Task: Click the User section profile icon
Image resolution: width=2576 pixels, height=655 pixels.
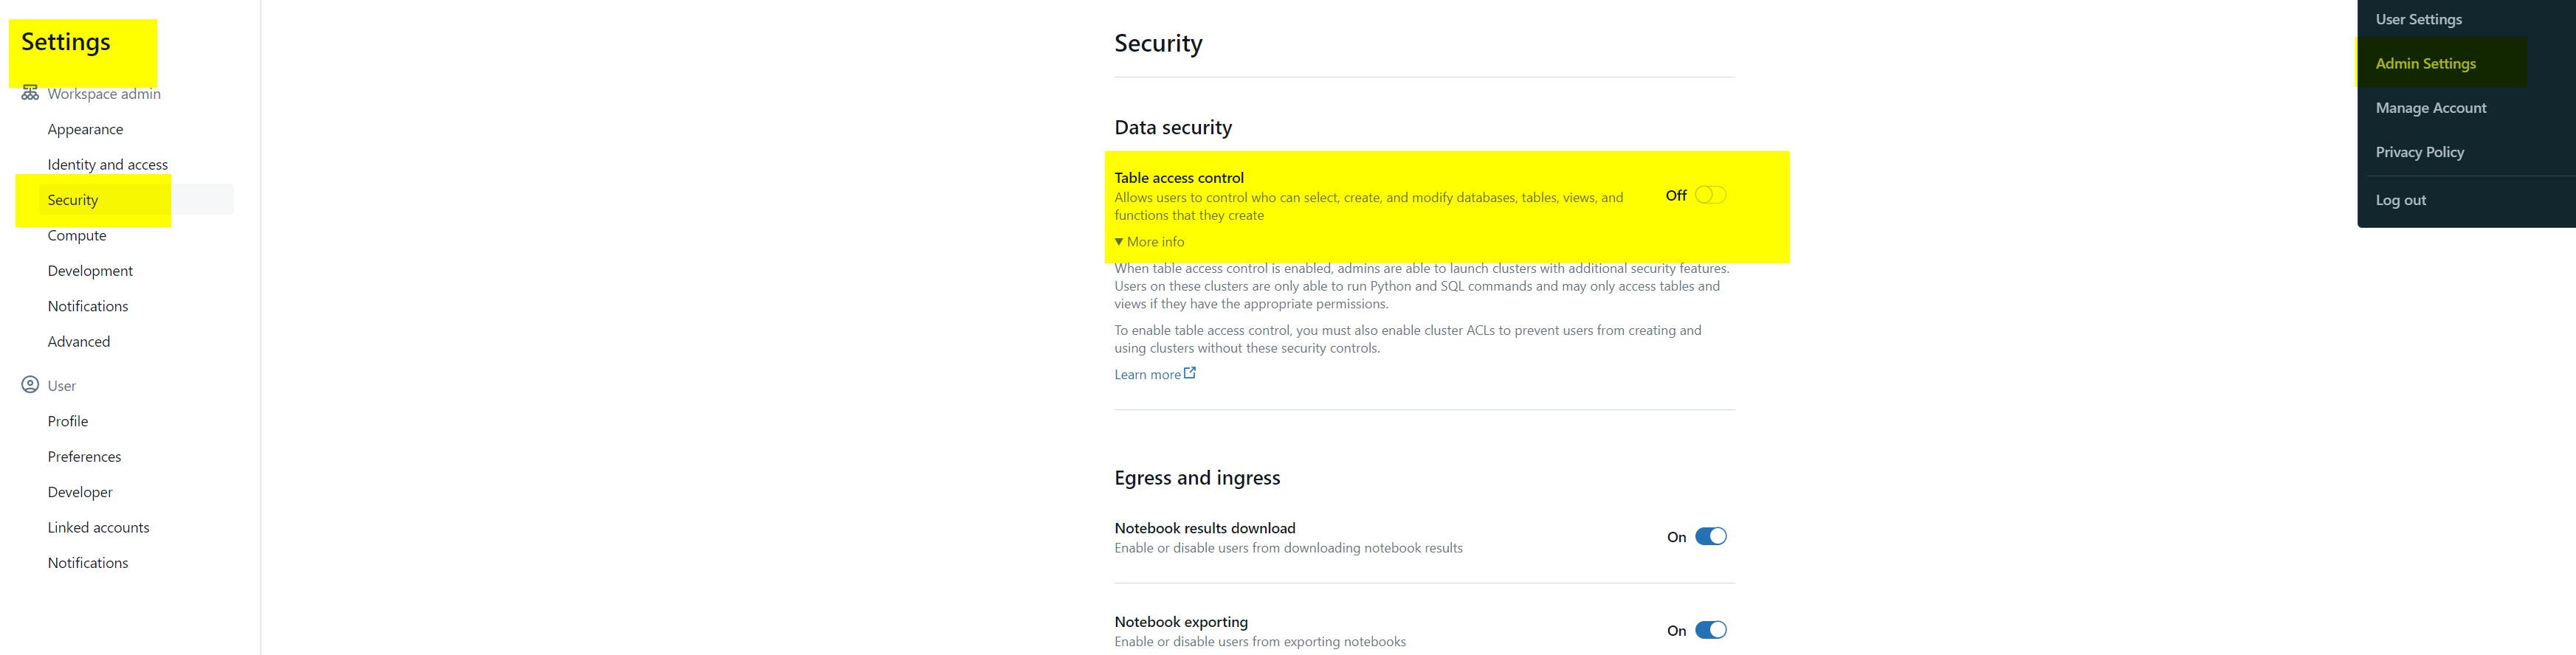Action: coord(30,384)
